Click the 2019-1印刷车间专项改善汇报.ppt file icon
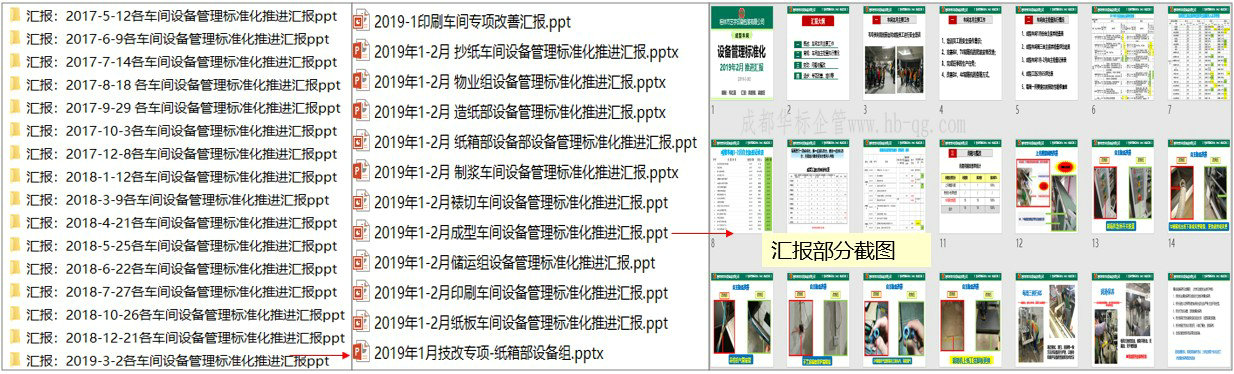Screen dimensions: 1234x374 [361, 22]
